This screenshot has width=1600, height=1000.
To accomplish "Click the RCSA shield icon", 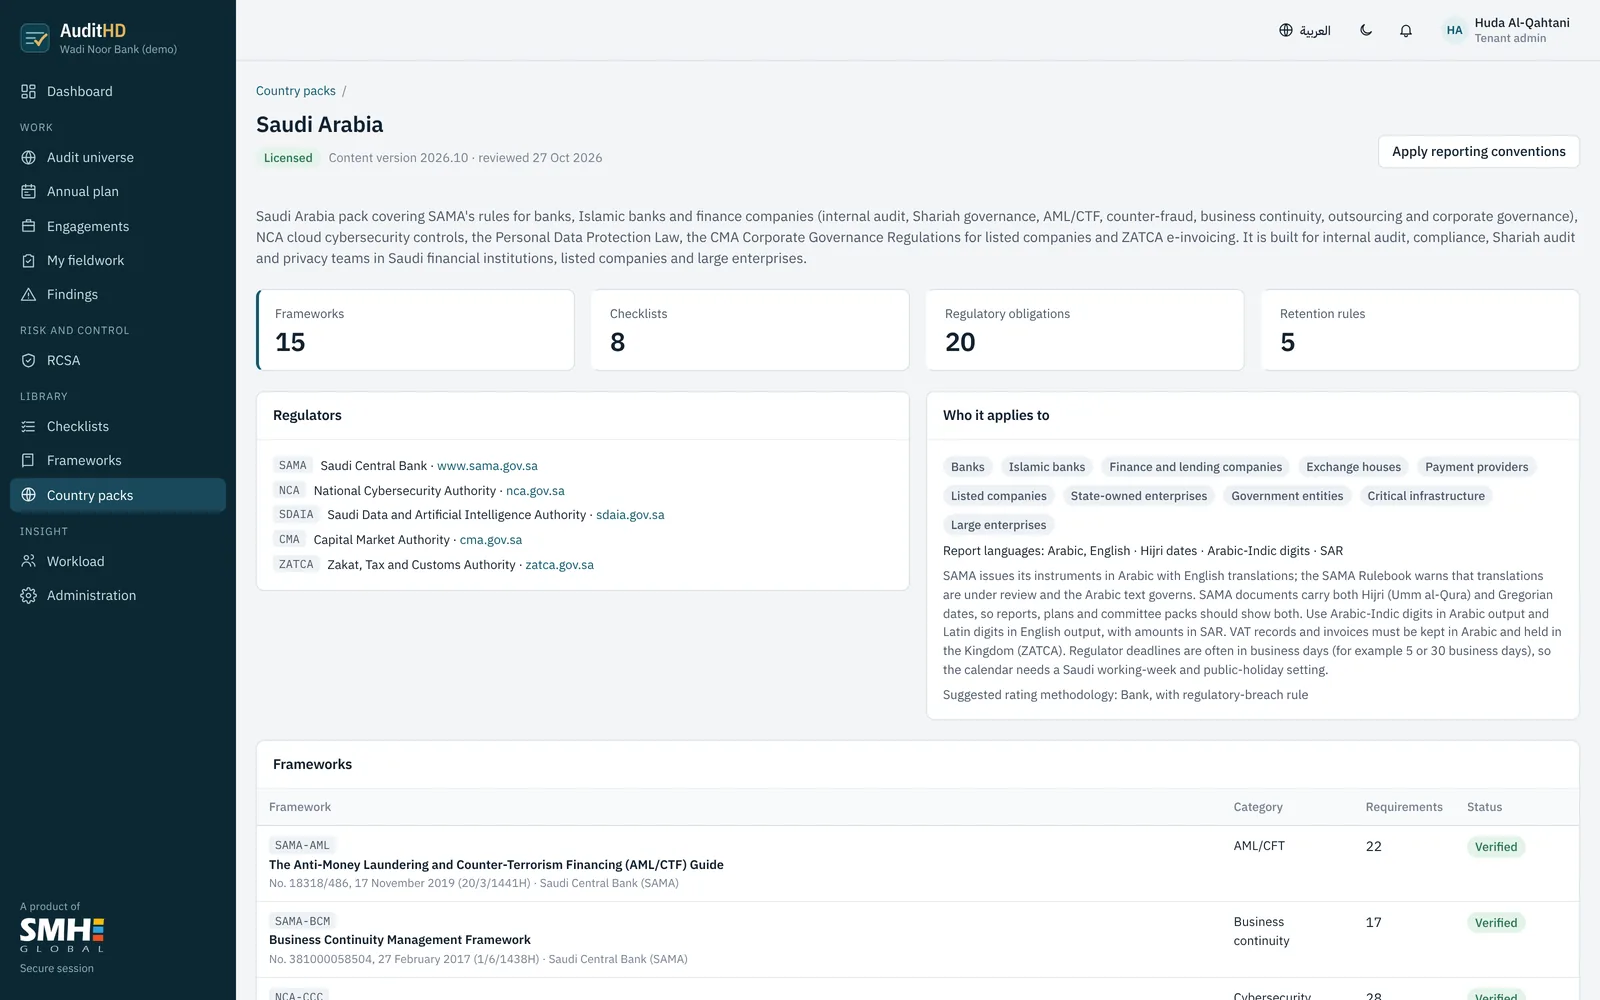I will (x=28, y=360).
